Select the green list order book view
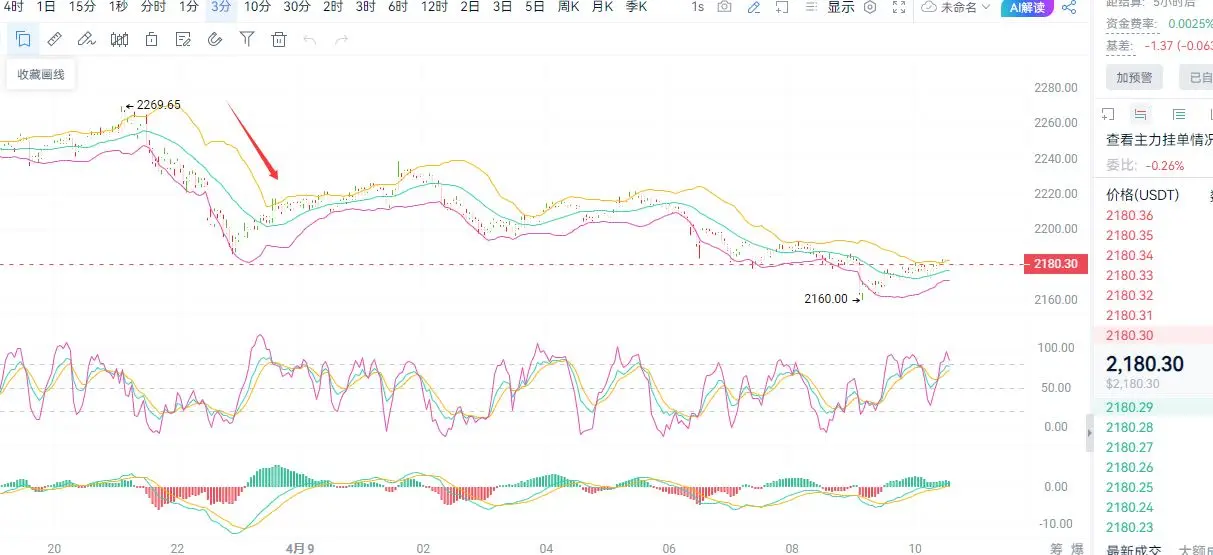The image size is (1213, 555). 1179,114
